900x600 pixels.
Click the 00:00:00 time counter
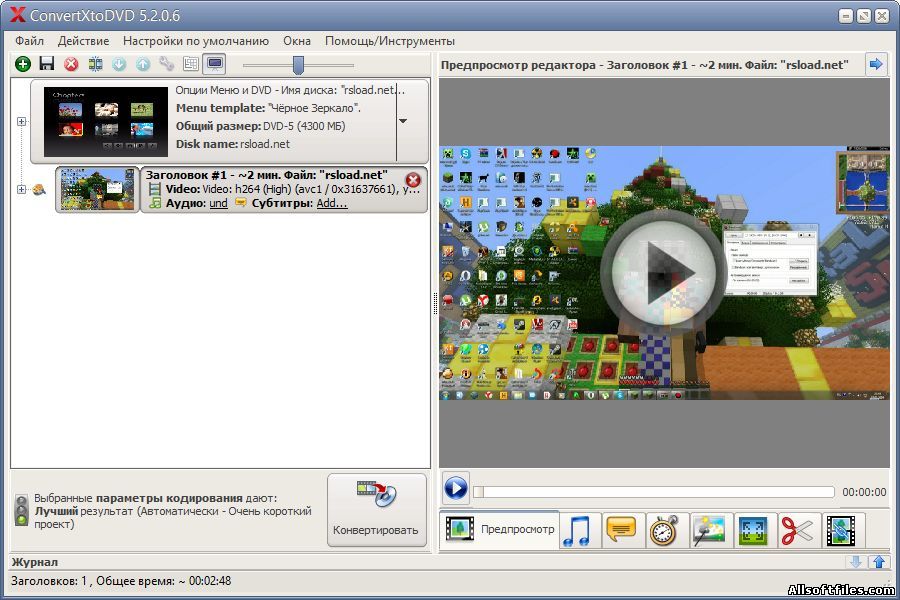pos(864,492)
